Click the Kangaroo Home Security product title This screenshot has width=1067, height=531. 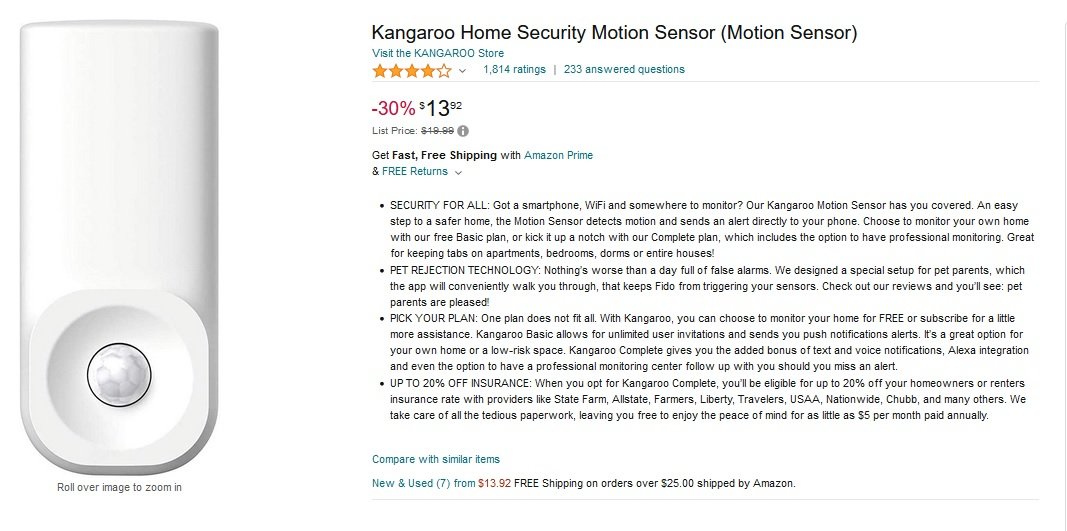point(614,33)
